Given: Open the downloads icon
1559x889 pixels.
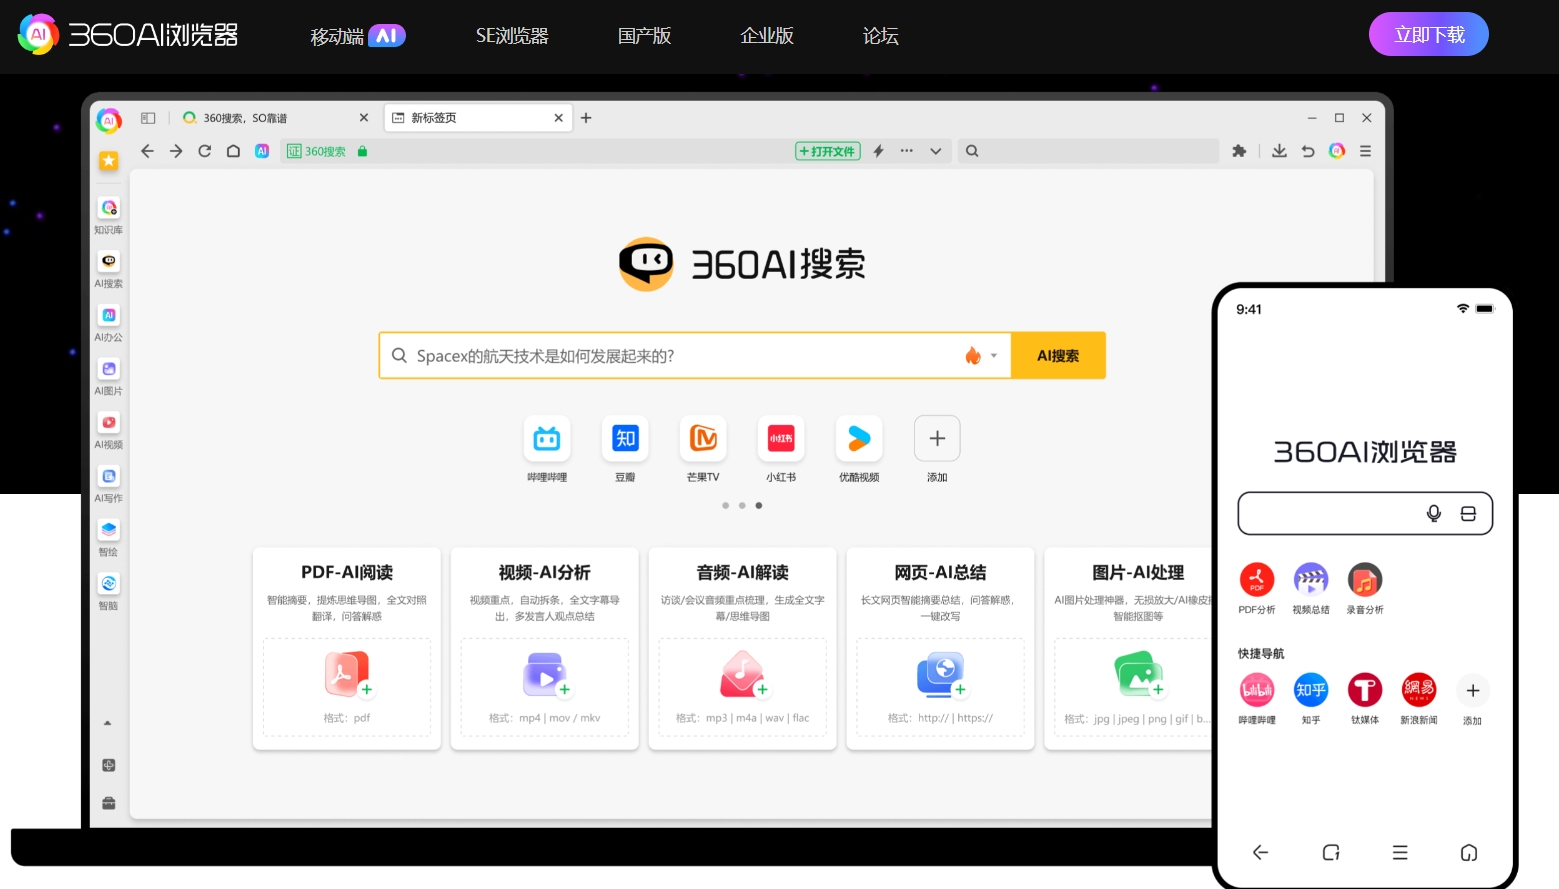Looking at the screenshot, I should [x=1279, y=151].
